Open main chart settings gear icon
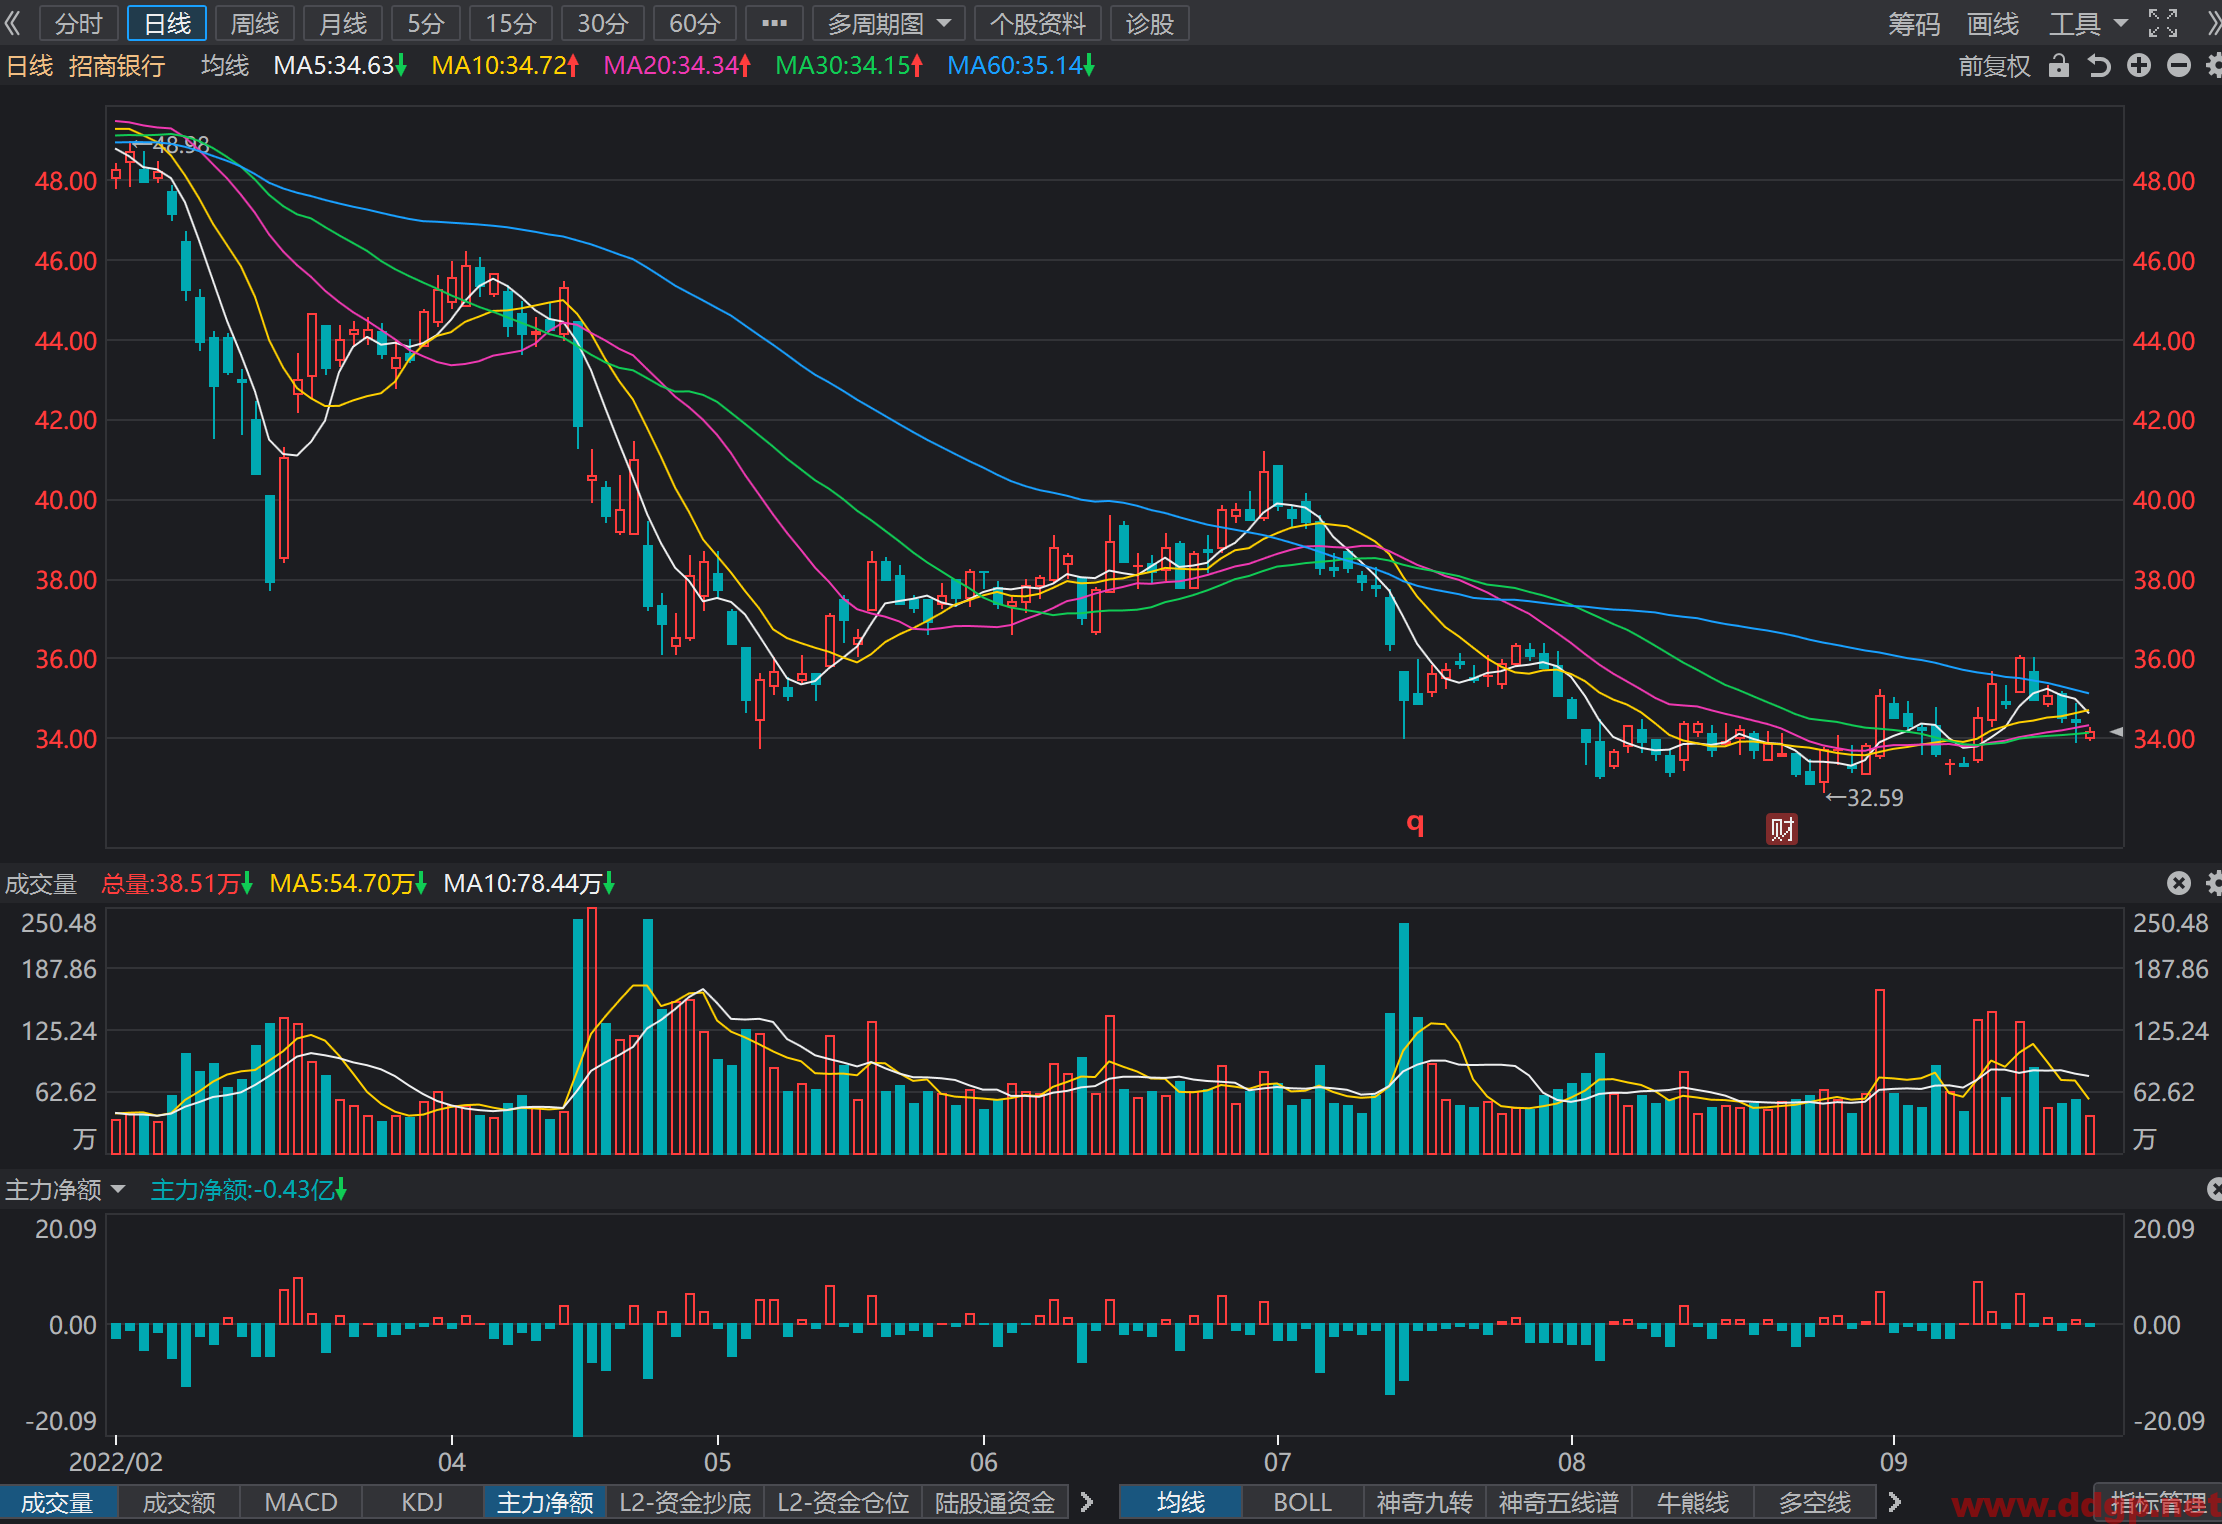Screen dimensions: 2222x1524 tap(2213, 66)
